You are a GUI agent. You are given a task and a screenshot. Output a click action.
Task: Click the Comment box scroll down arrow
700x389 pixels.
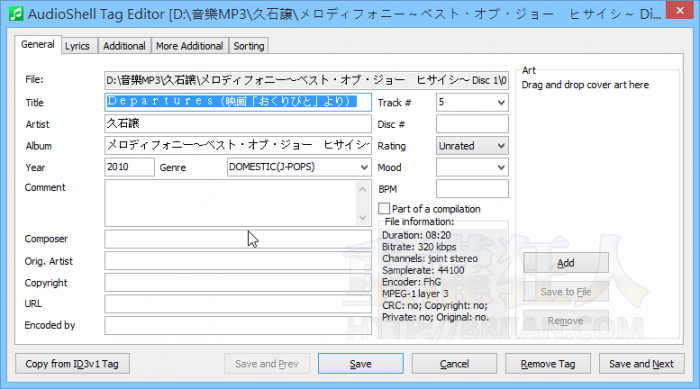point(362,218)
